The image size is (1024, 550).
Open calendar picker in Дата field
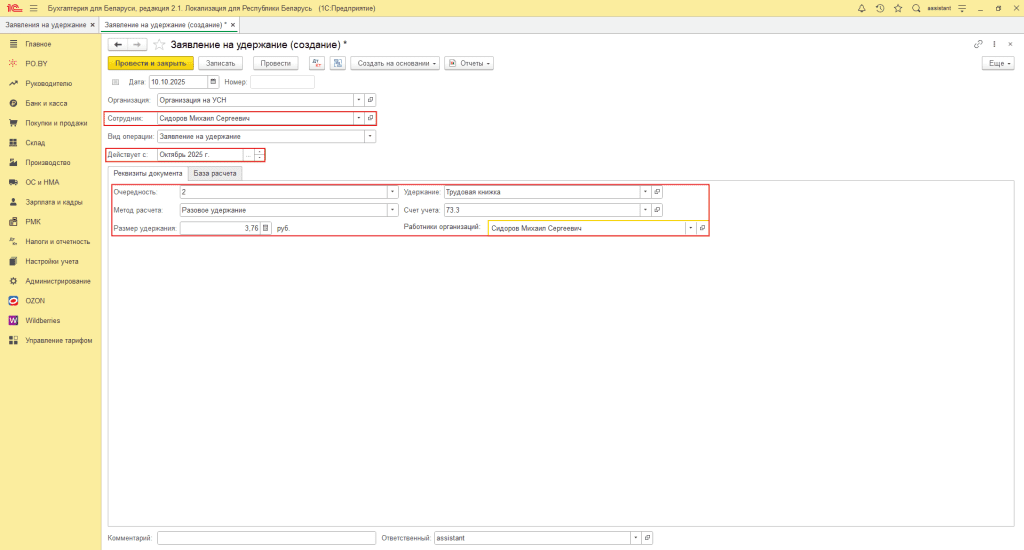click(x=213, y=82)
